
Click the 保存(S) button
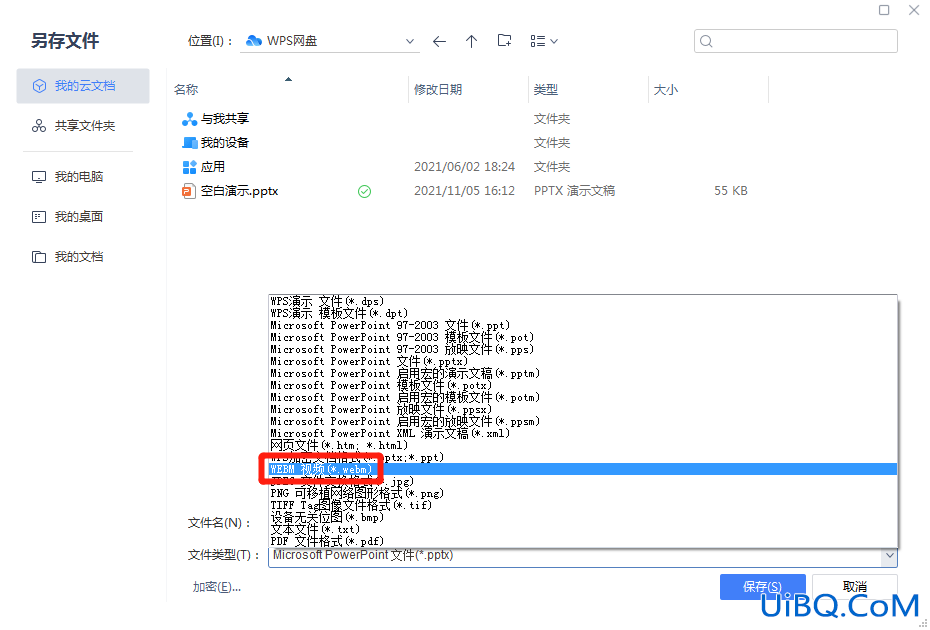[x=763, y=587]
